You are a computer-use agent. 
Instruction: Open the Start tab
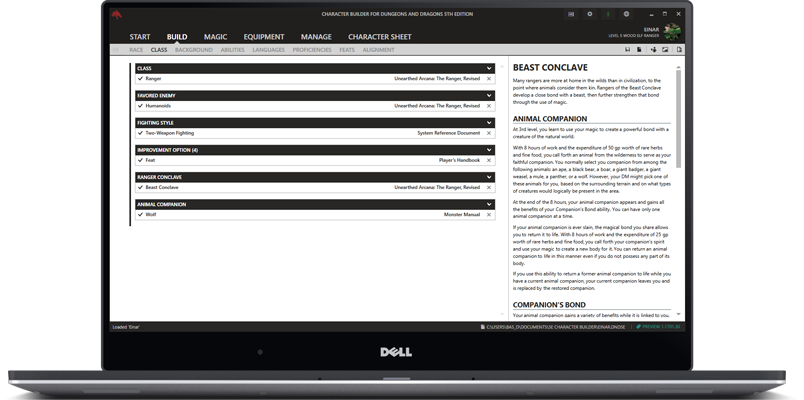(140, 37)
